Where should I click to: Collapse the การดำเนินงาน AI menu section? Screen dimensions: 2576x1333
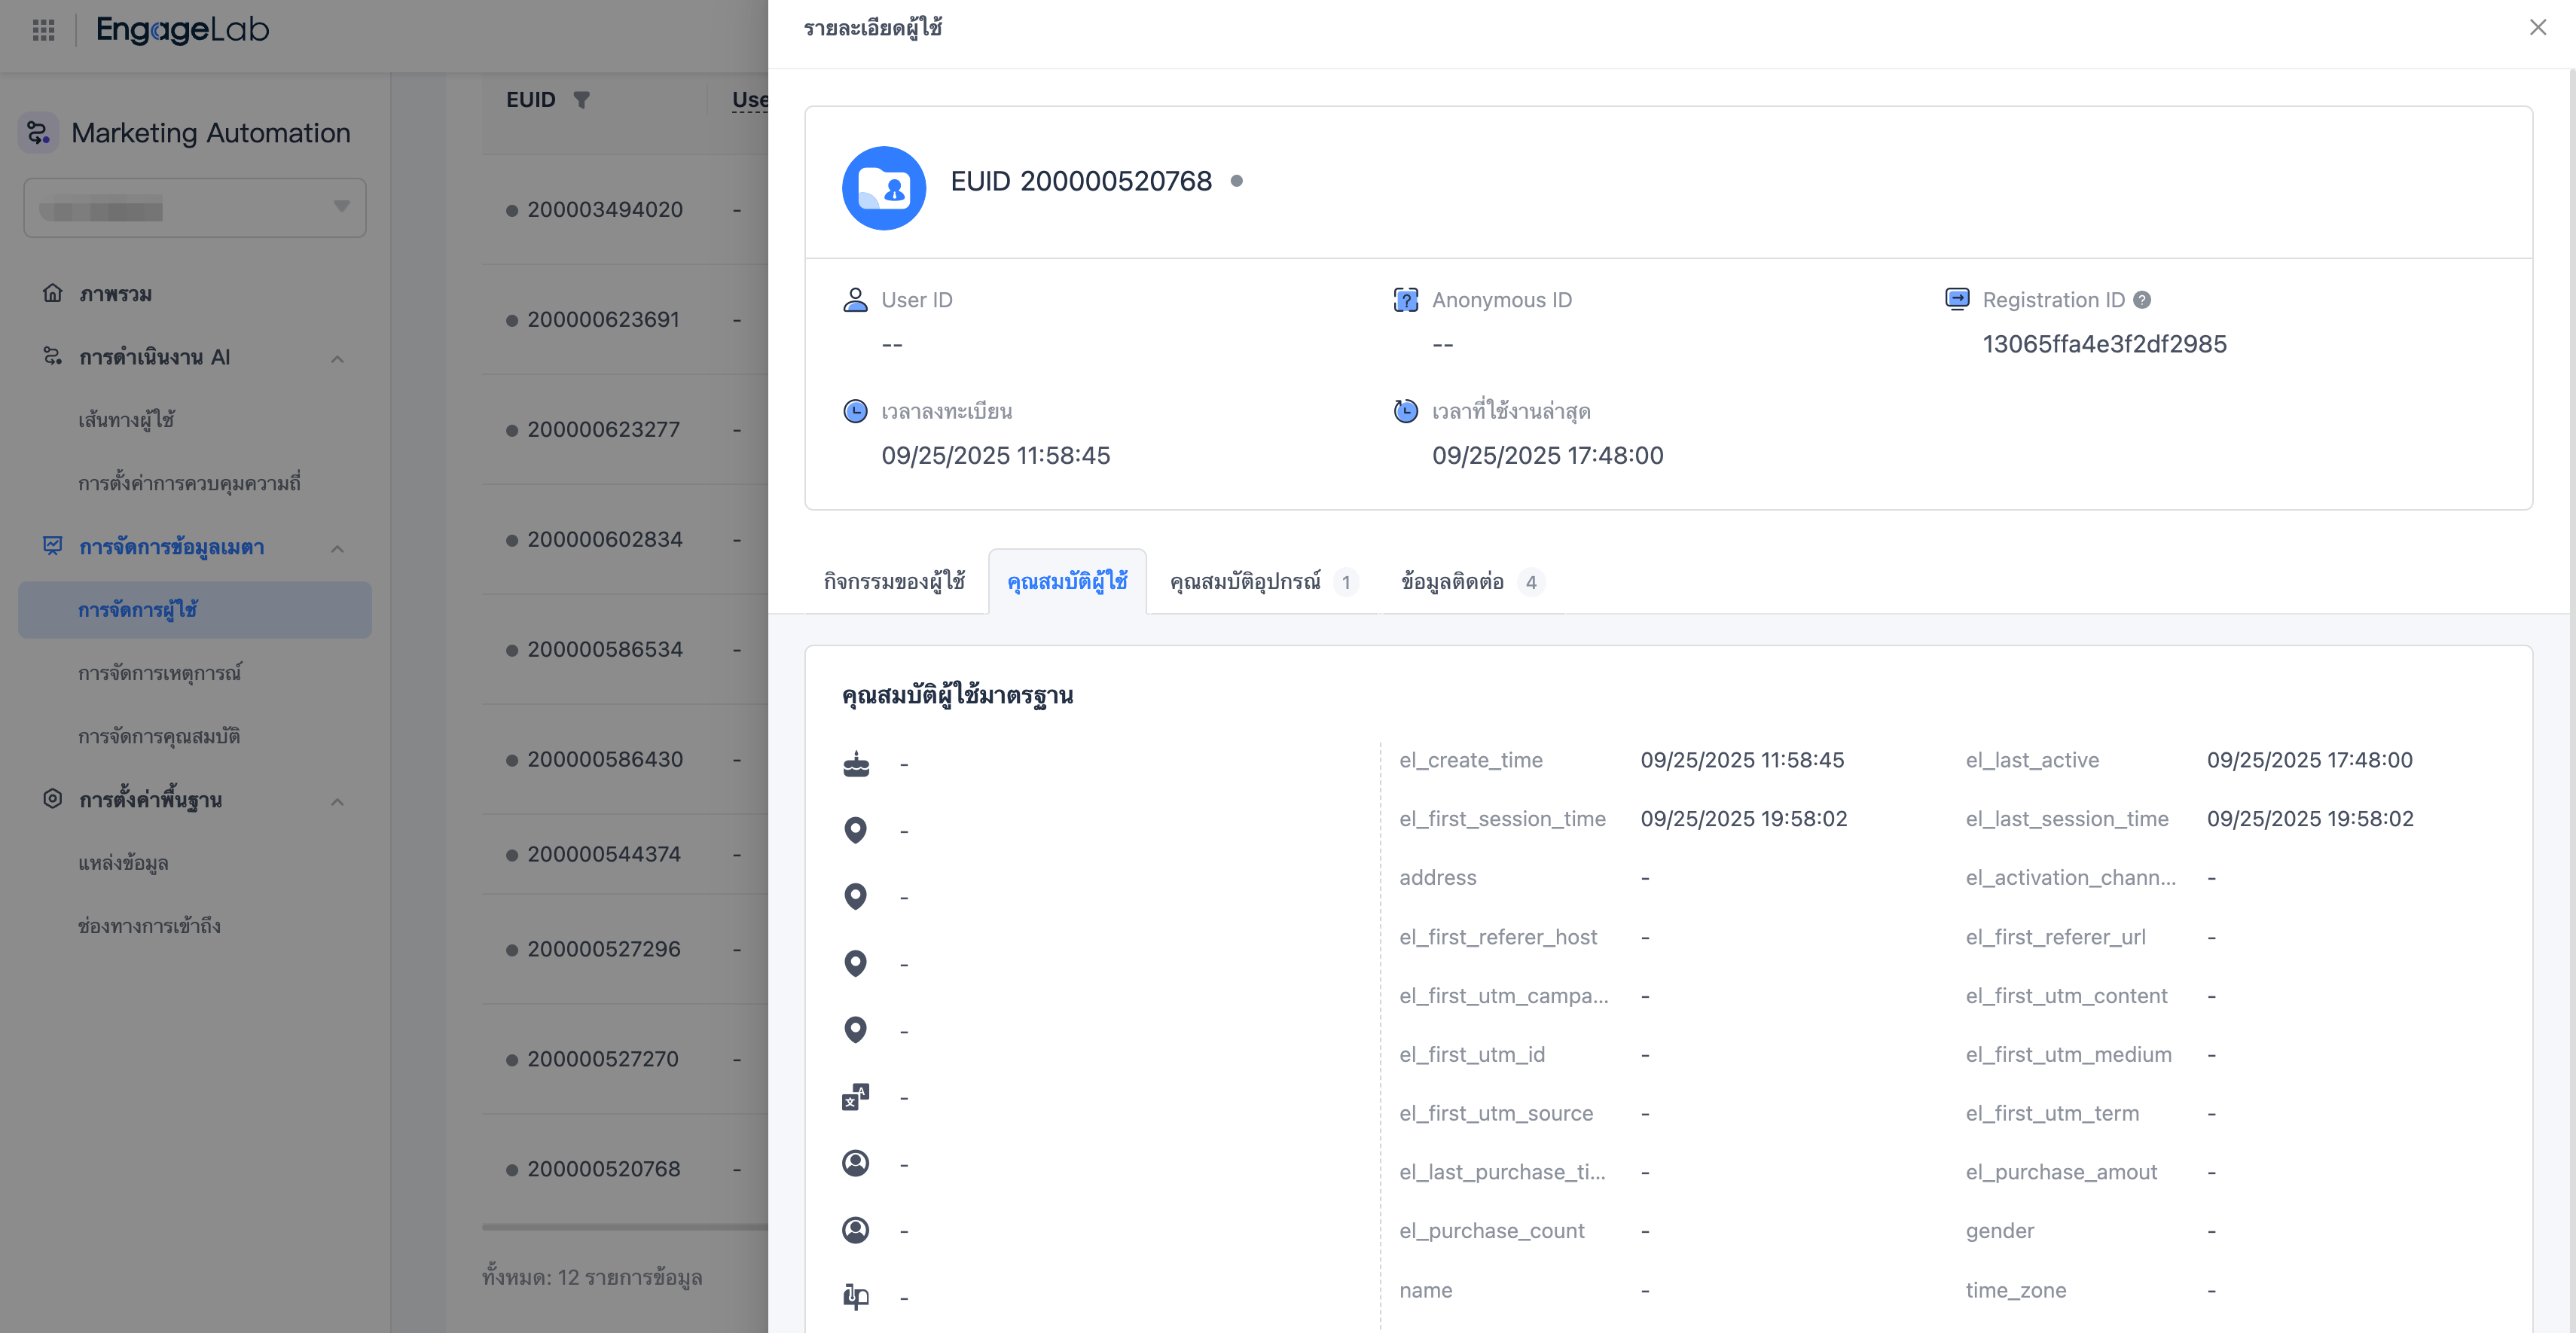(x=337, y=358)
